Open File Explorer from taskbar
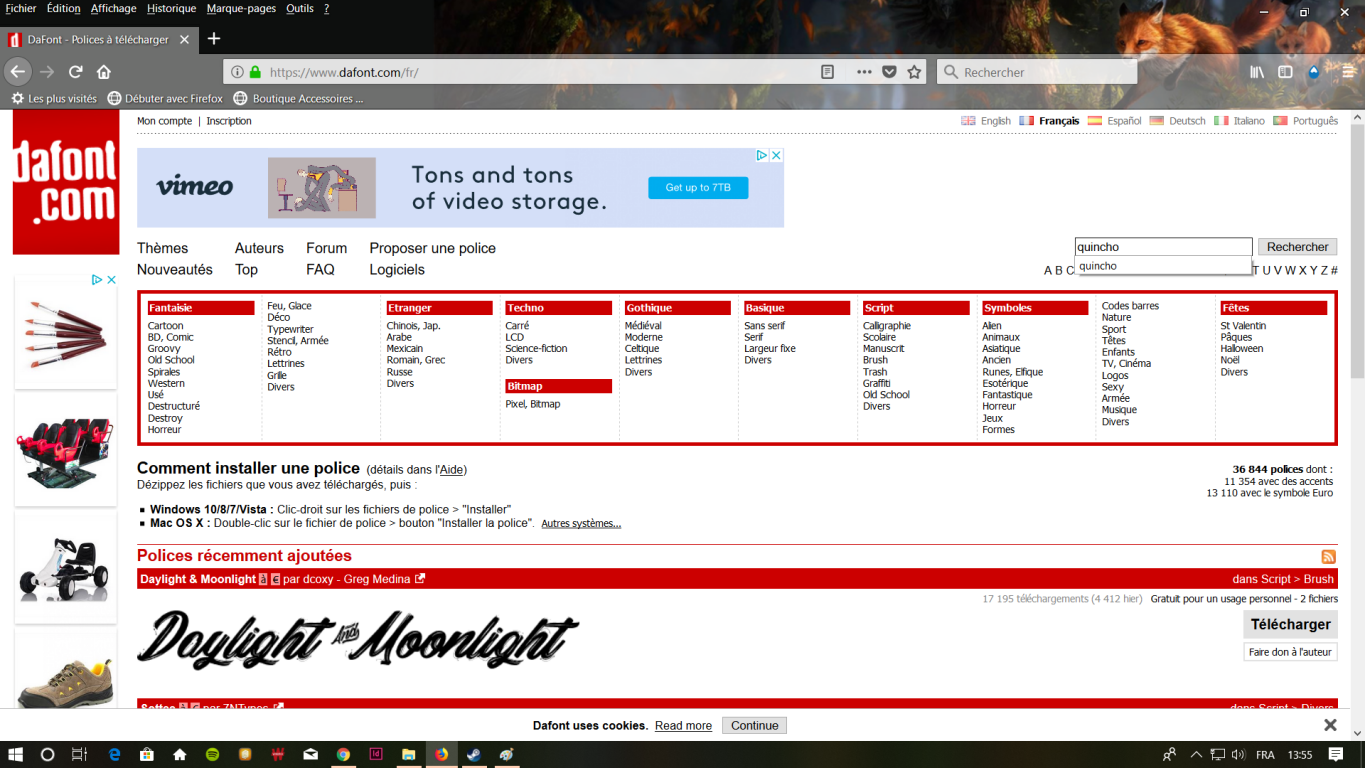 tap(408, 754)
